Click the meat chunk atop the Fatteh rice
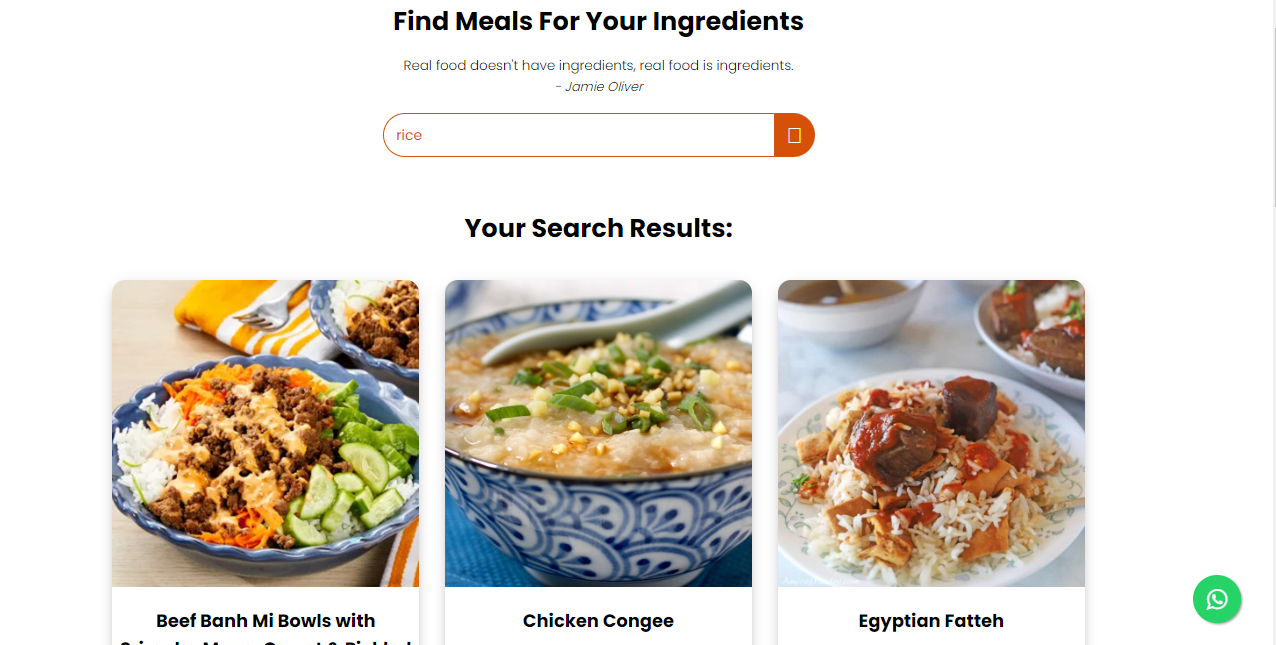The image size is (1276, 645). (x=968, y=403)
